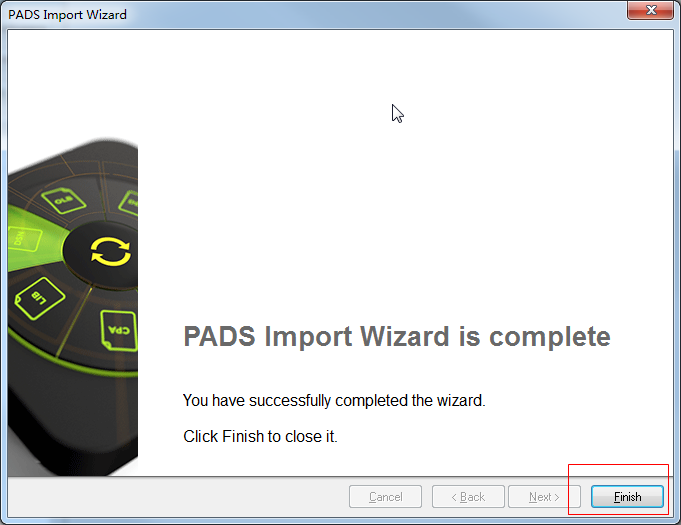Click the word 'wizard' in the success message
Image resolution: width=681 pixels, height=525 pixels.
[x=461, y=400]
